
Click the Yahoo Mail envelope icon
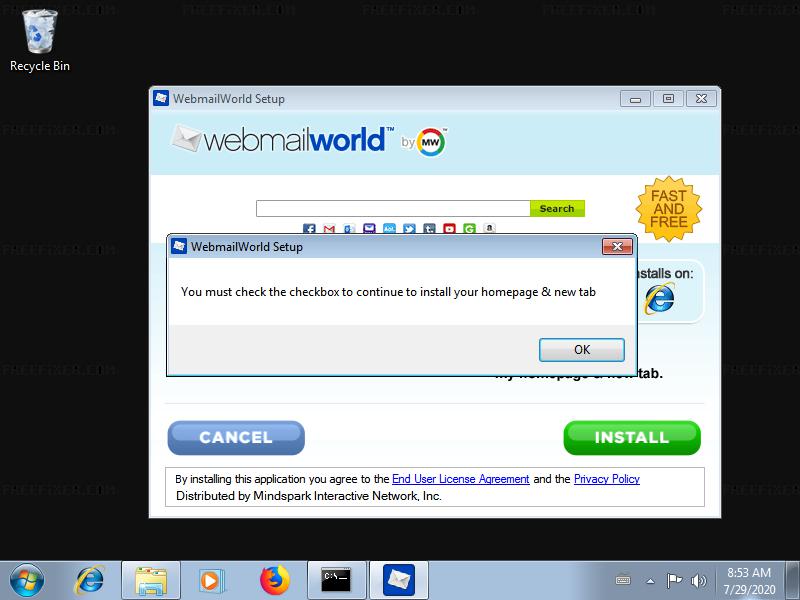369,229
